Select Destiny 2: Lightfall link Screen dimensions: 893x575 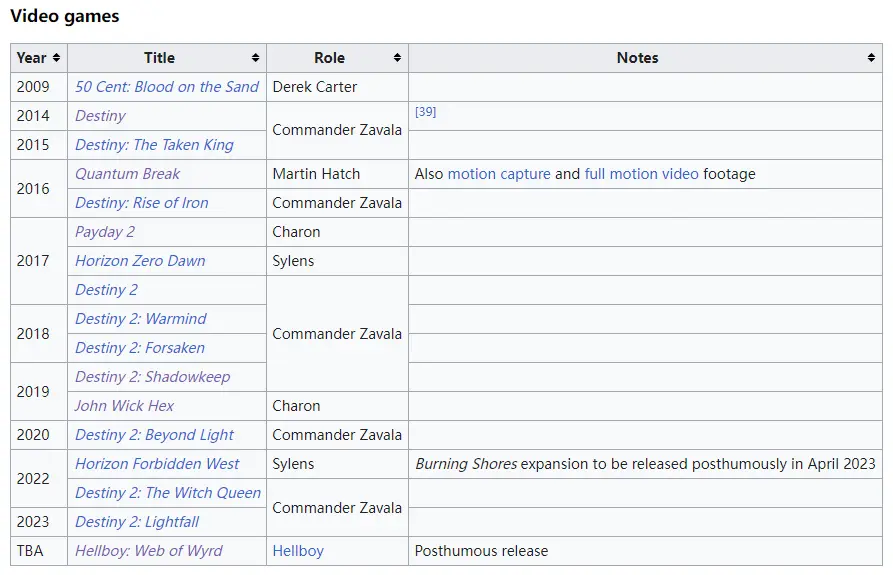pos(137,522)
